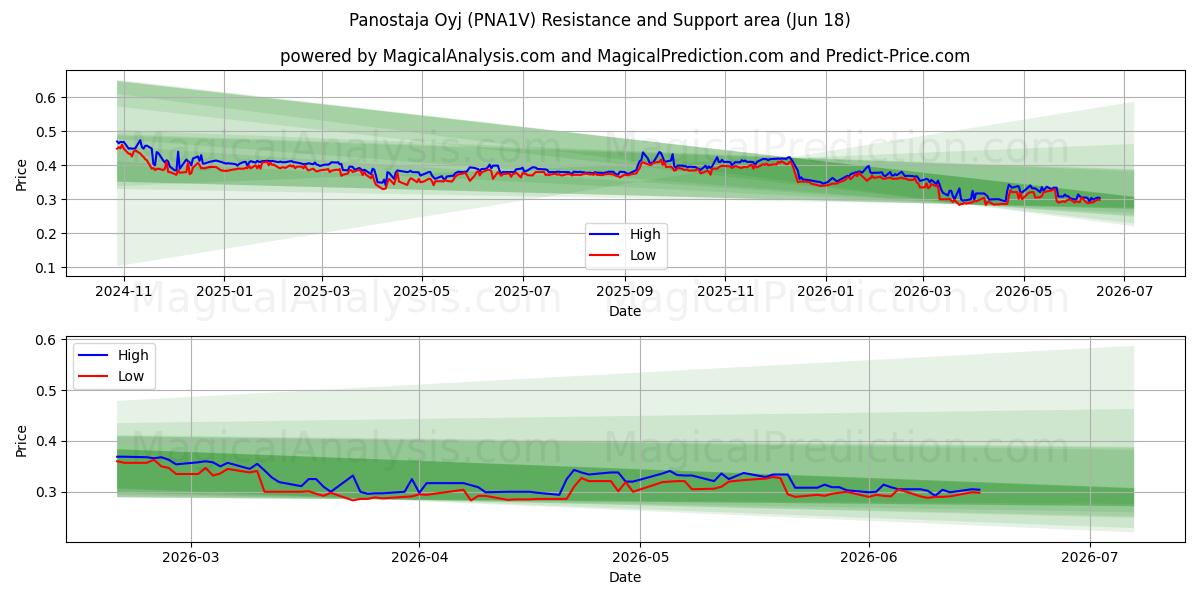Screen dimensions: 1200x600
Task: Click the '2024-11' date tick label
Action: click(x=124, y=293)
